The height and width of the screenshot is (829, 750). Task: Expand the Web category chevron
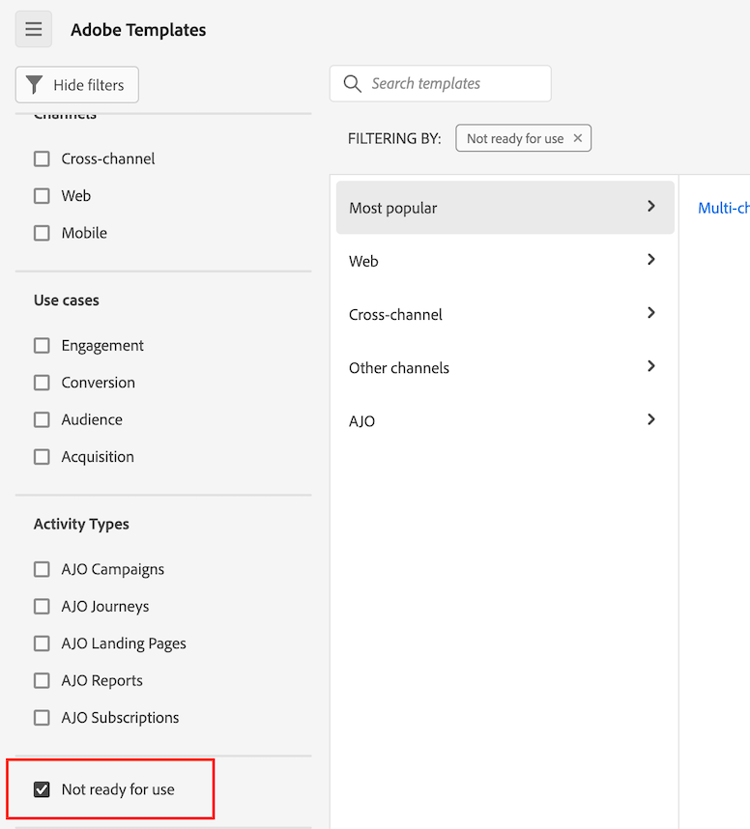pyautogui.click(x=651, y=260)
